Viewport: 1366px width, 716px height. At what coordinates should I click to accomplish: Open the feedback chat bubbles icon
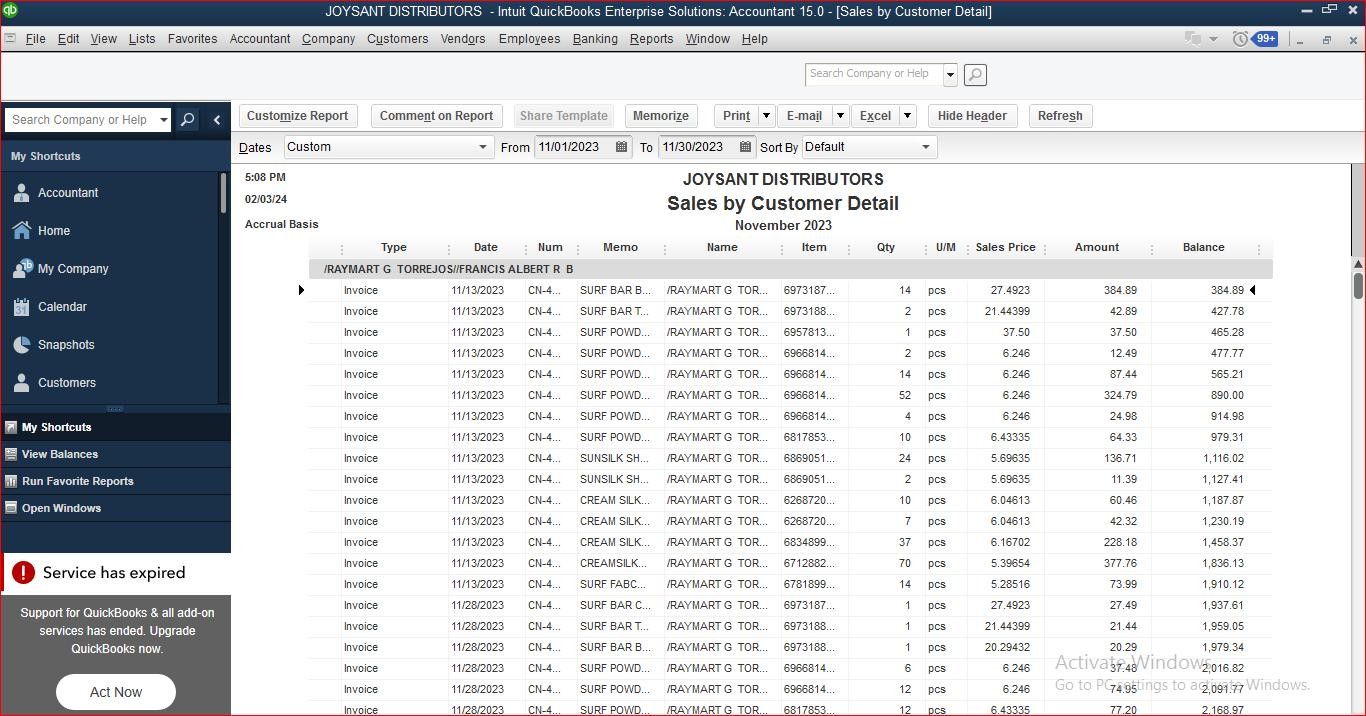1193,39
